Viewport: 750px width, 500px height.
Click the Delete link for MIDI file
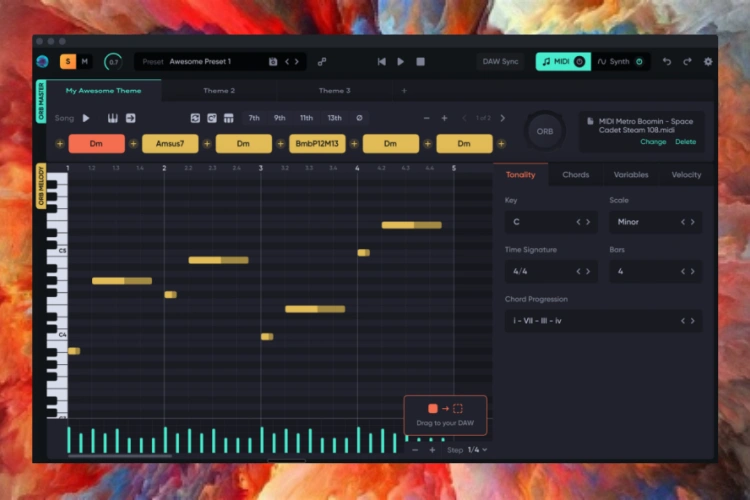click(x=685, y=142)
